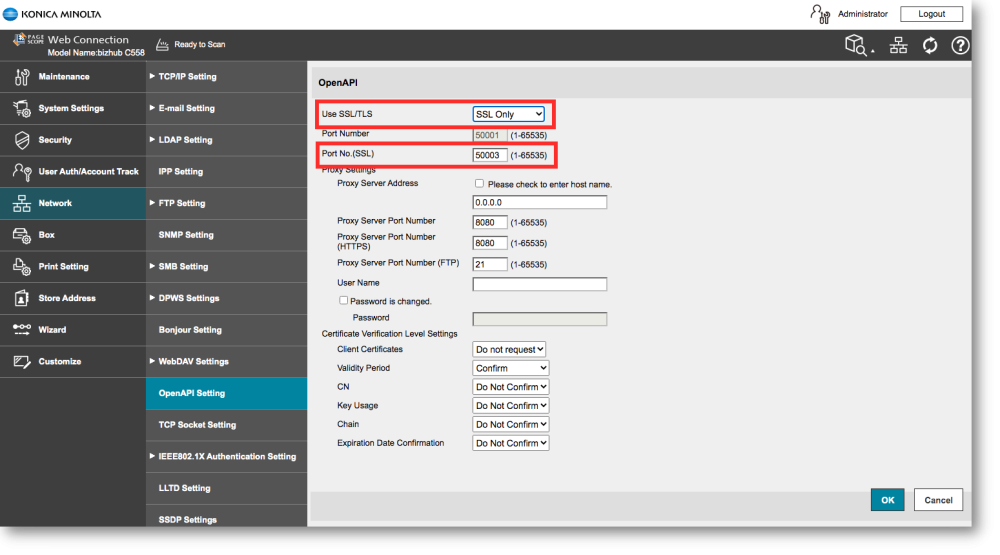Click the OK button

(x=887, y=500)
